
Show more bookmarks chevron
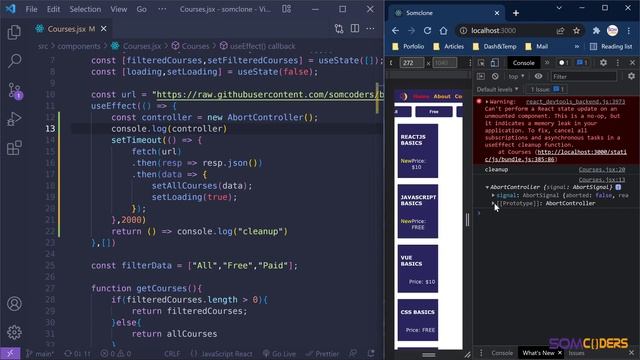pyautogui.click(x=576, y=47)
